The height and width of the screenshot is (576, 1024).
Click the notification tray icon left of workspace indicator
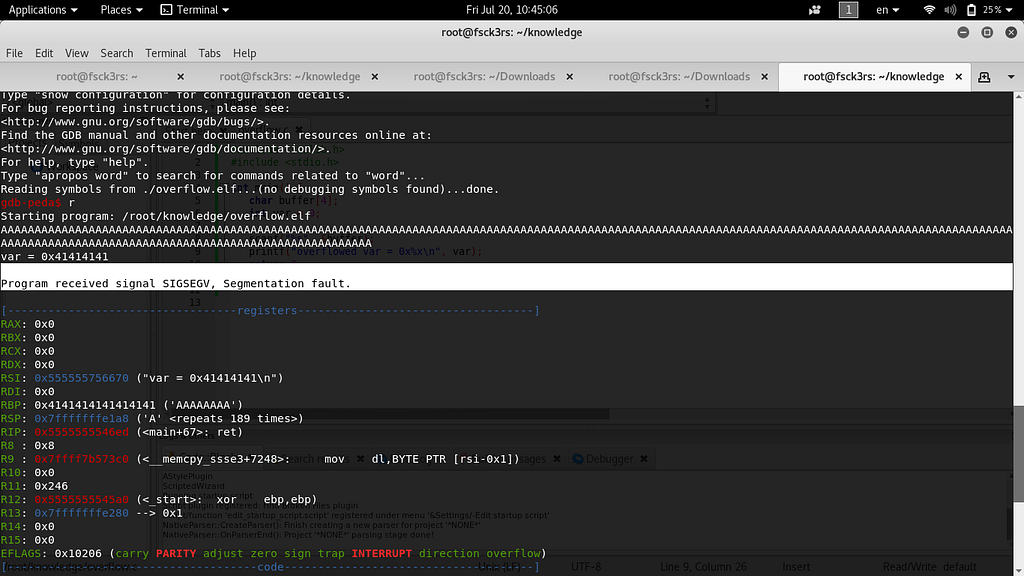(815, 10)
